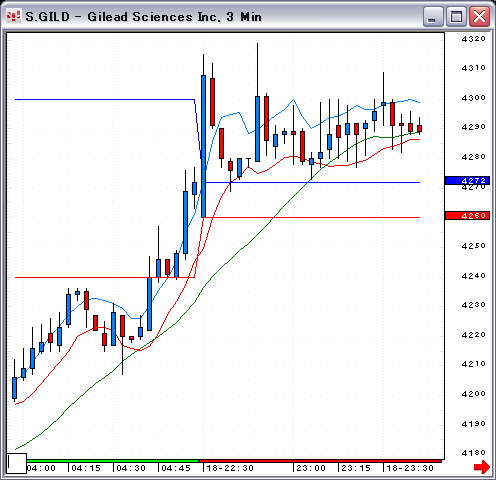Click the 4290 price scale label
This screenshot has width=496, height=480.
[473, 127]
